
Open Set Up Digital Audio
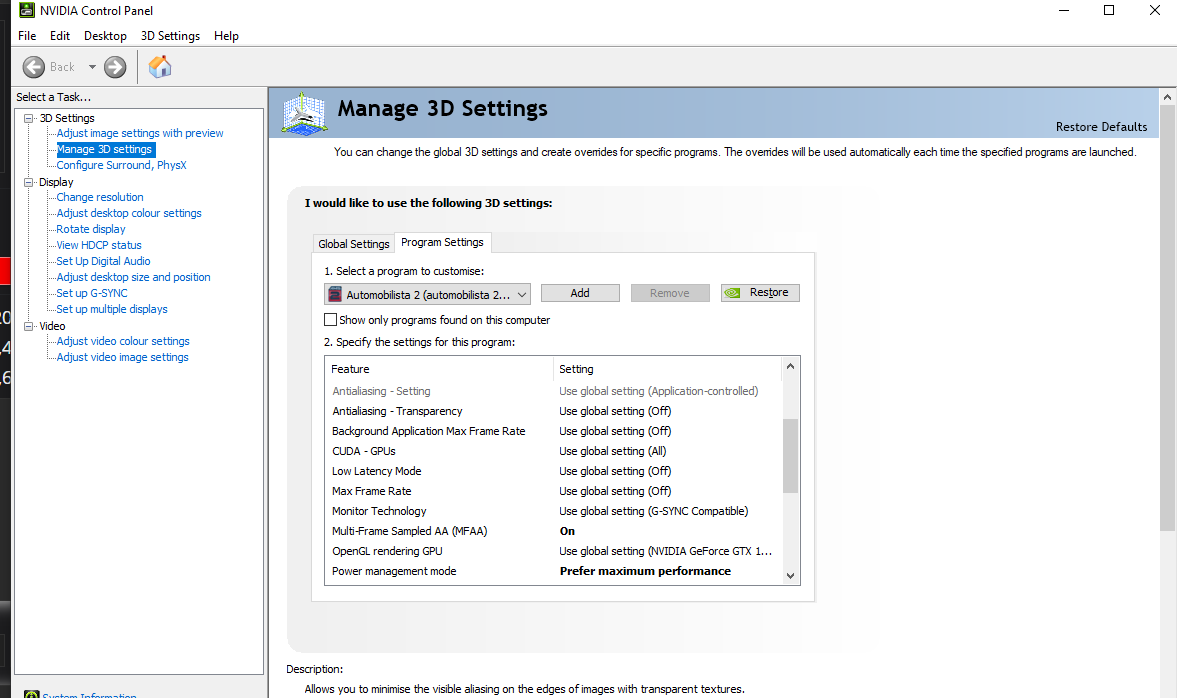[104, 261]
